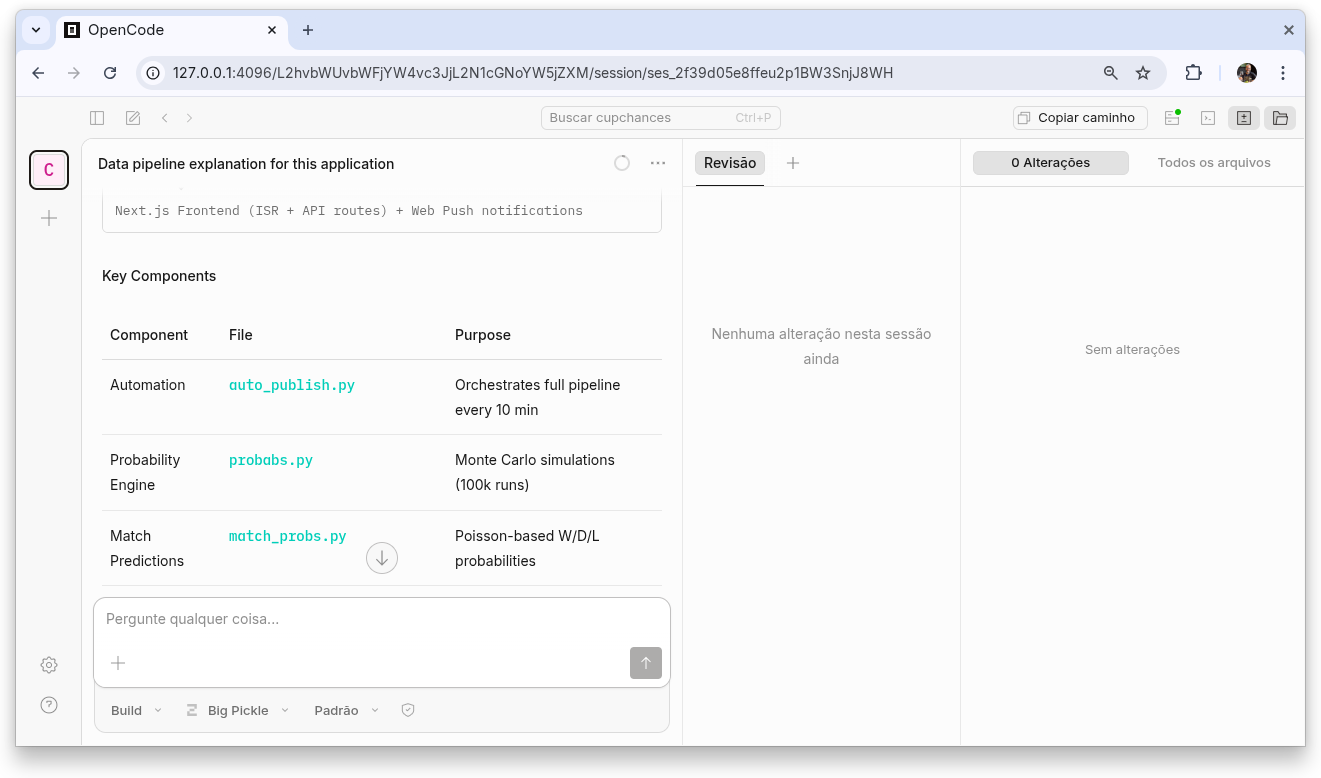The height and width of the screenshot is (778, 1321).
Task: Open the Big Pickle model dropdown
Action: pyautogui.click(x=238, y=710)
